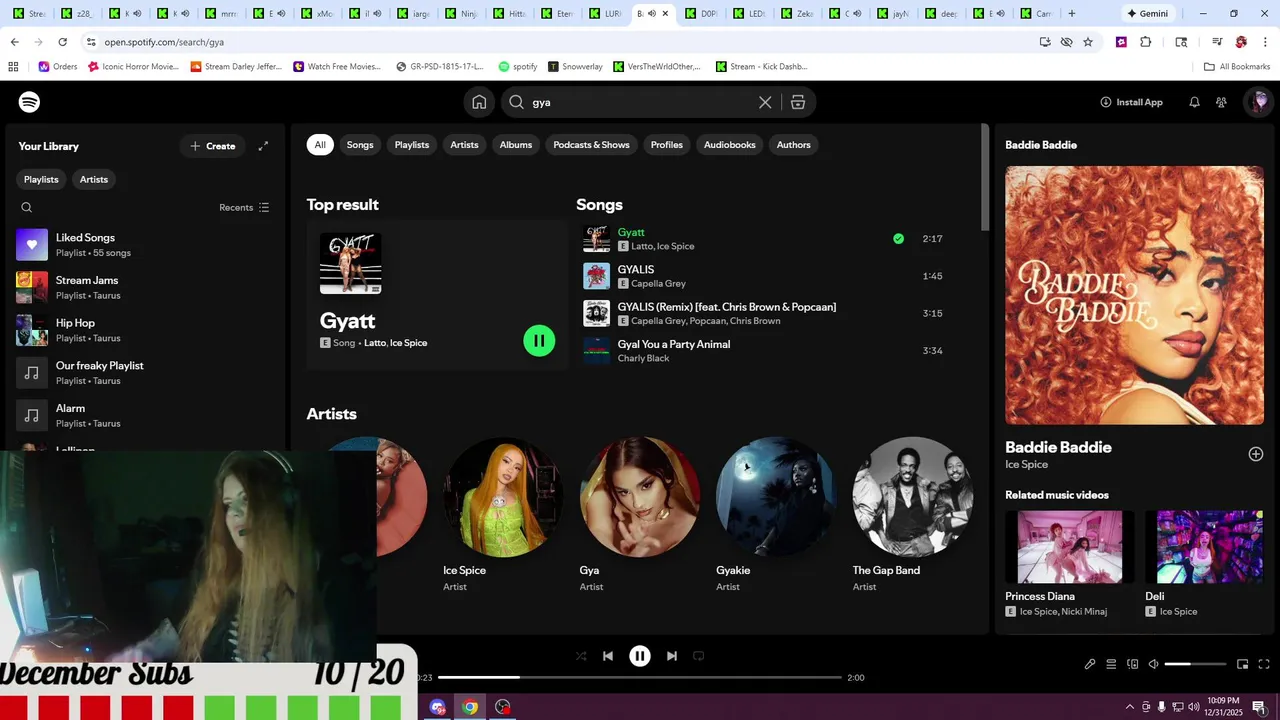This screenshot has height=720, width=1280.
Task: Open Hip Hop playlist
Action: pos(145,330)
